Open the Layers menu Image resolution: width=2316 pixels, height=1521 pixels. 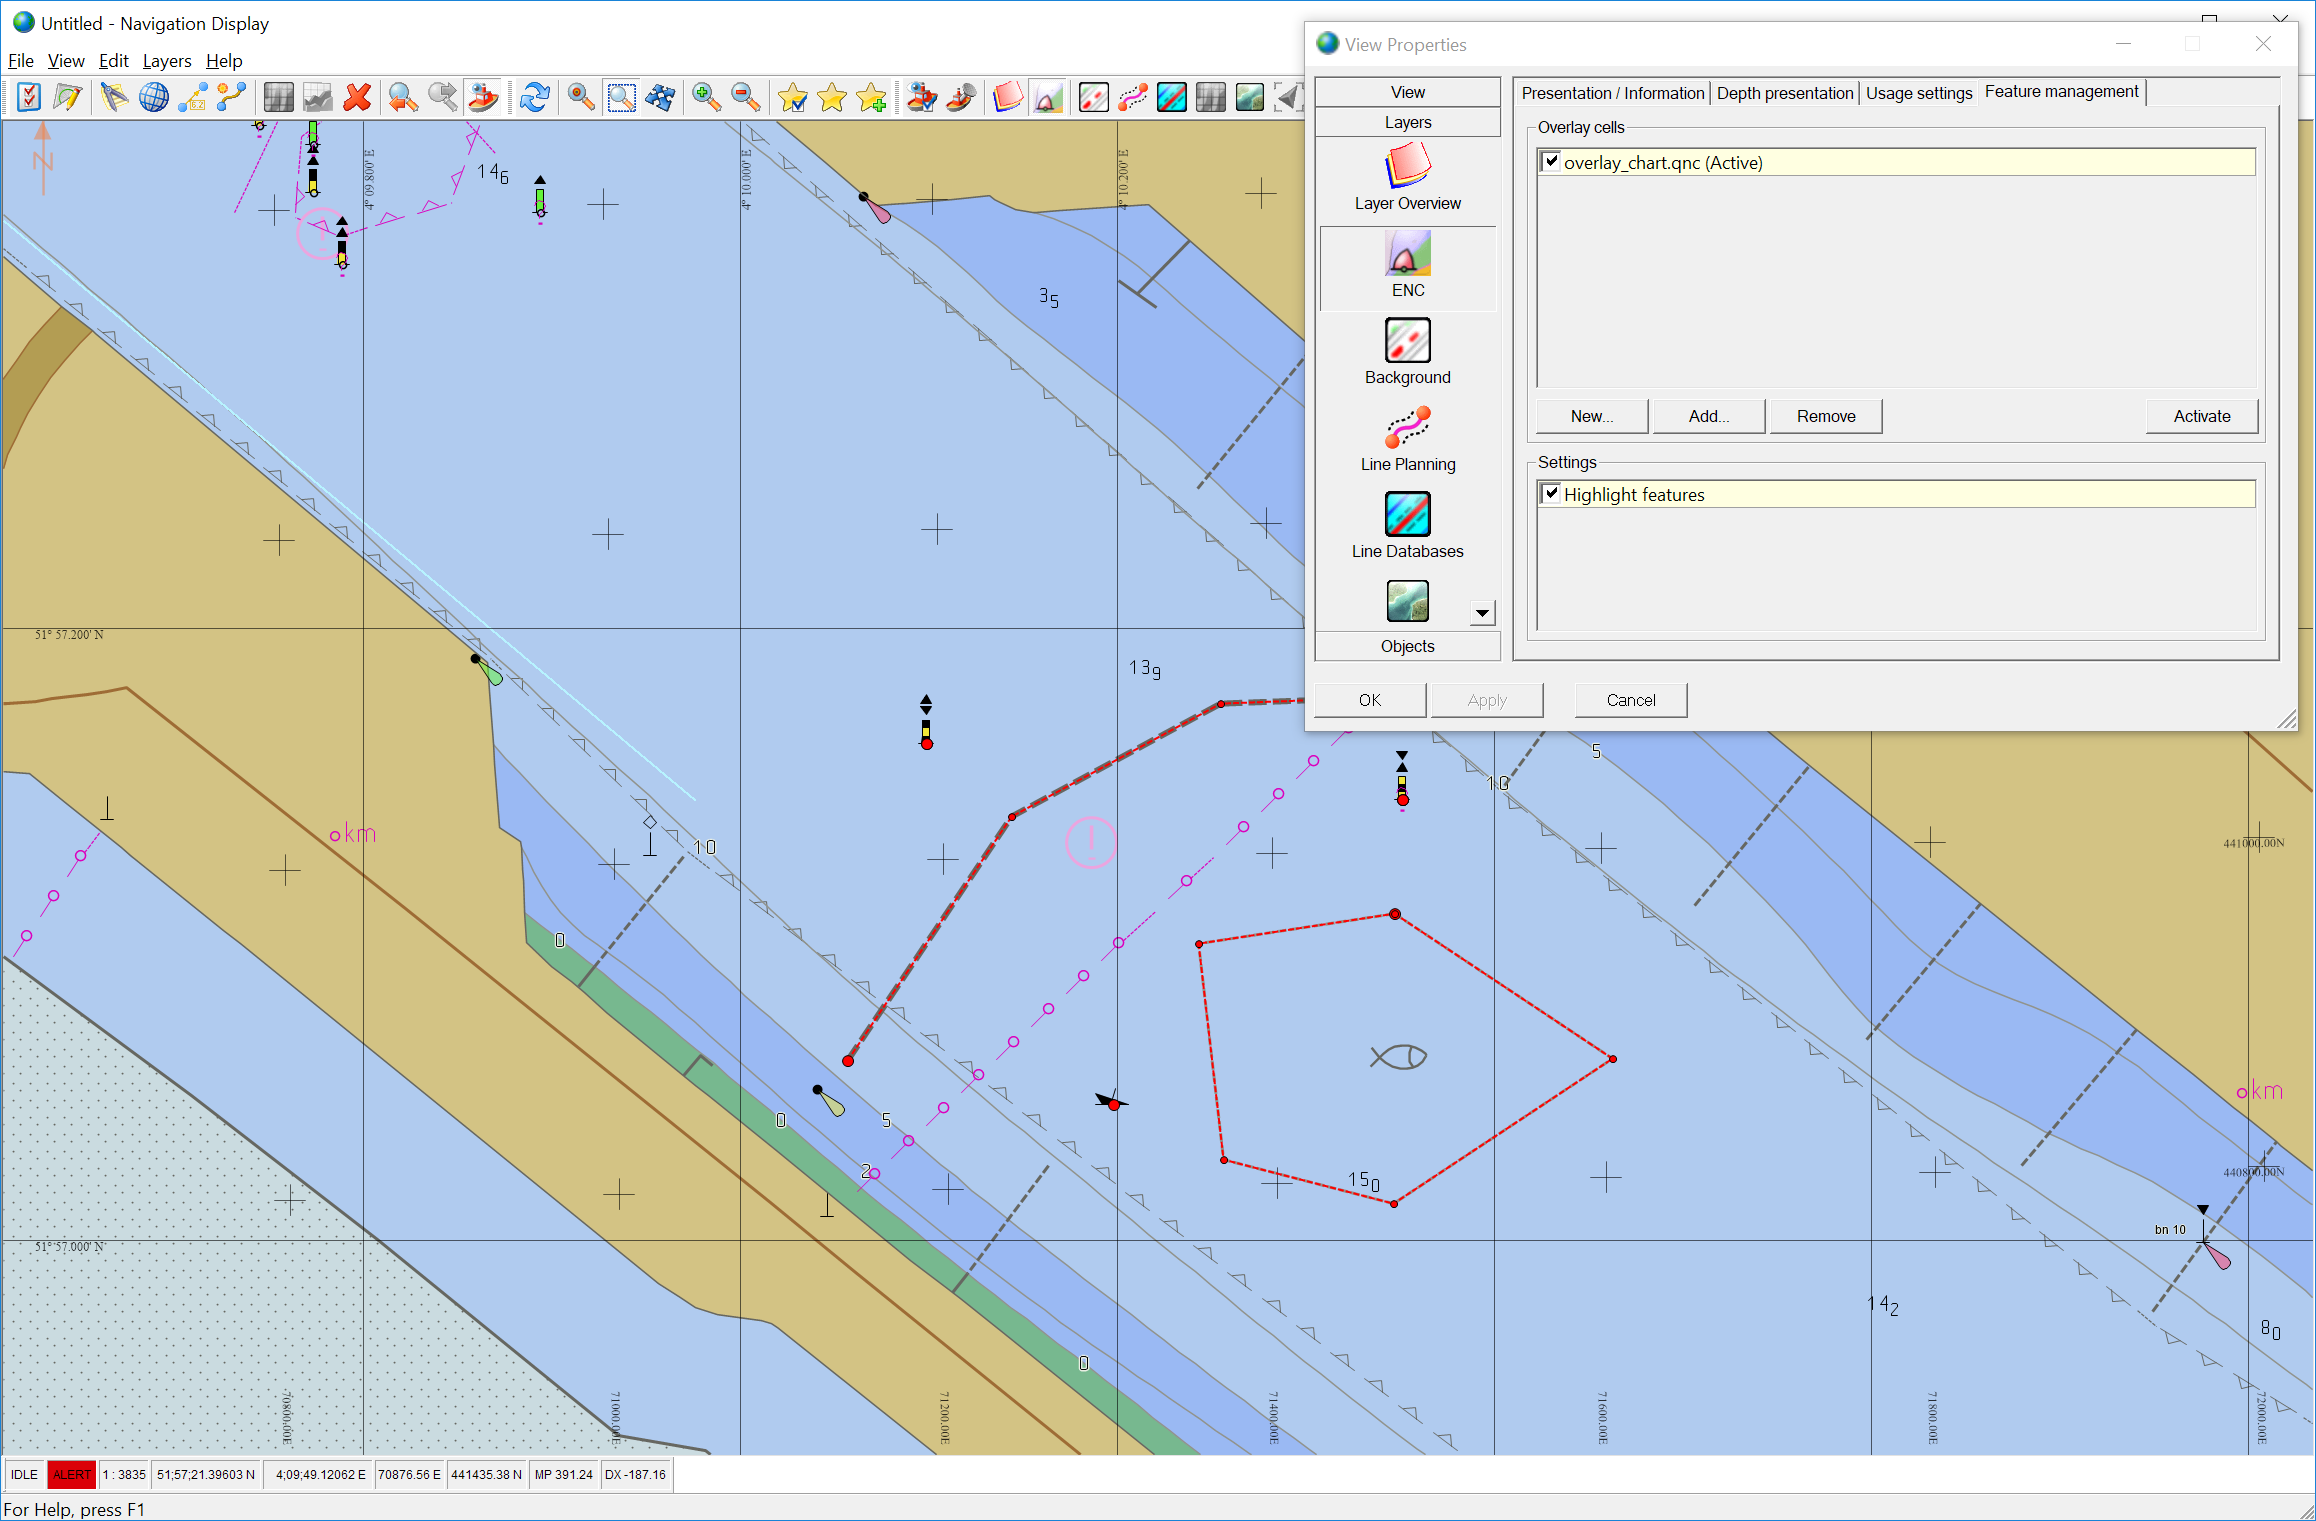click(166, 61)
